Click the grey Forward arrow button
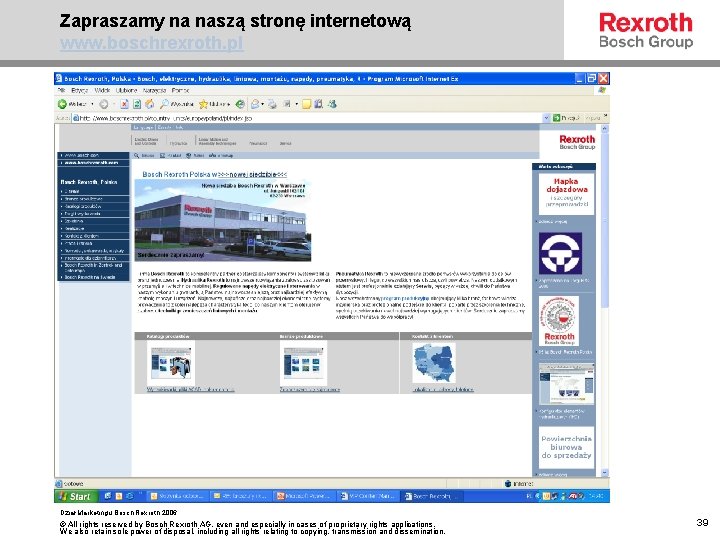The image size is (720, 540). (104, 104)
